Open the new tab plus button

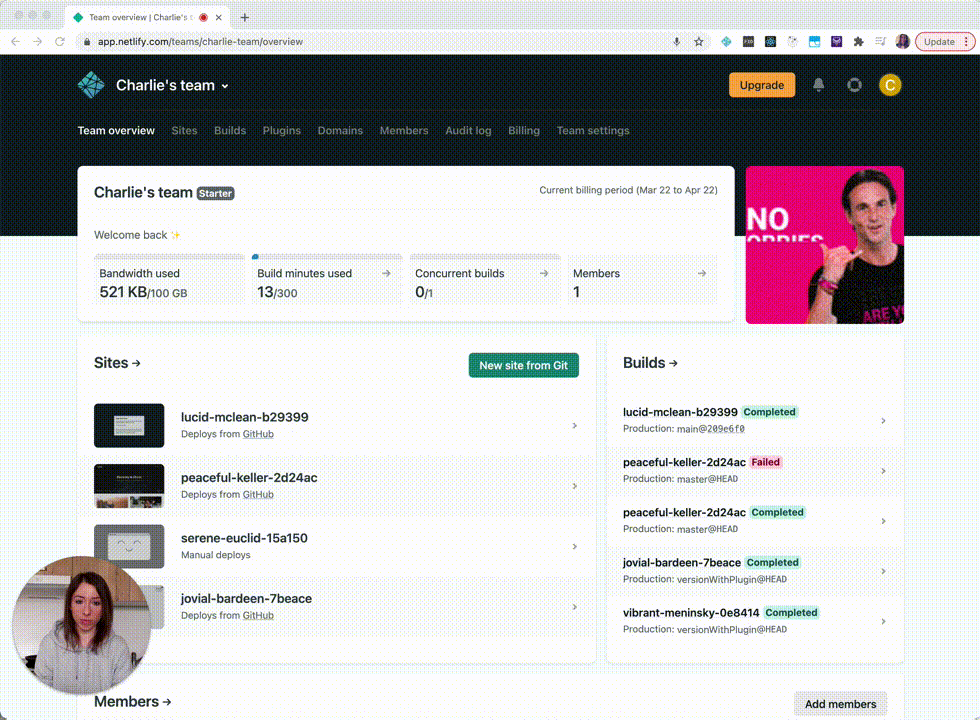coord(244,18)
